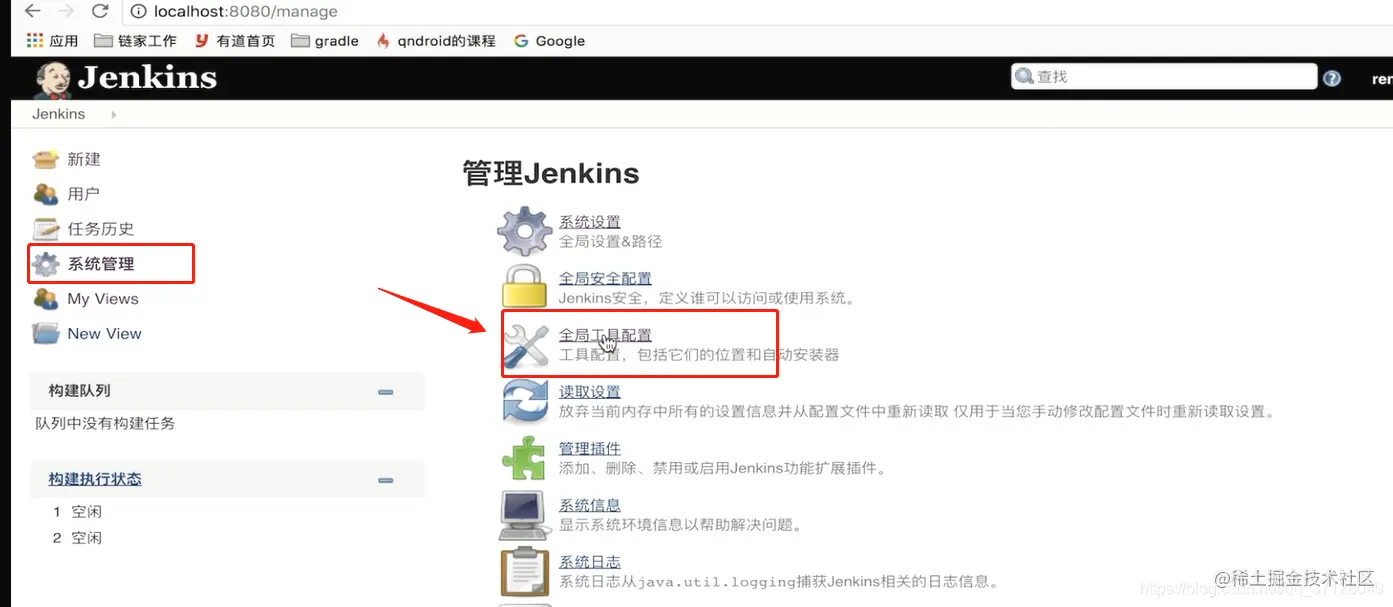Image resolution: width=1393 pixels, height=607 pixels.
Task: Click the 系统管理 gear icon
Action: [x=46, y=264]
